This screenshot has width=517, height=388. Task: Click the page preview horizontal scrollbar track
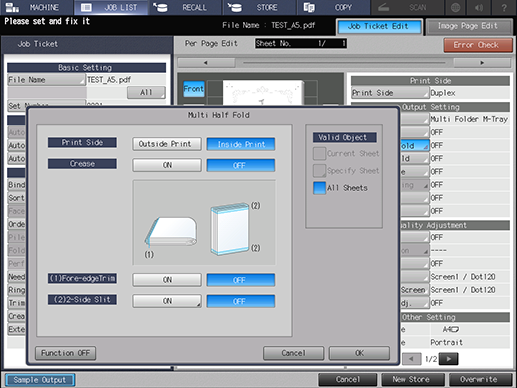[344, 63]
